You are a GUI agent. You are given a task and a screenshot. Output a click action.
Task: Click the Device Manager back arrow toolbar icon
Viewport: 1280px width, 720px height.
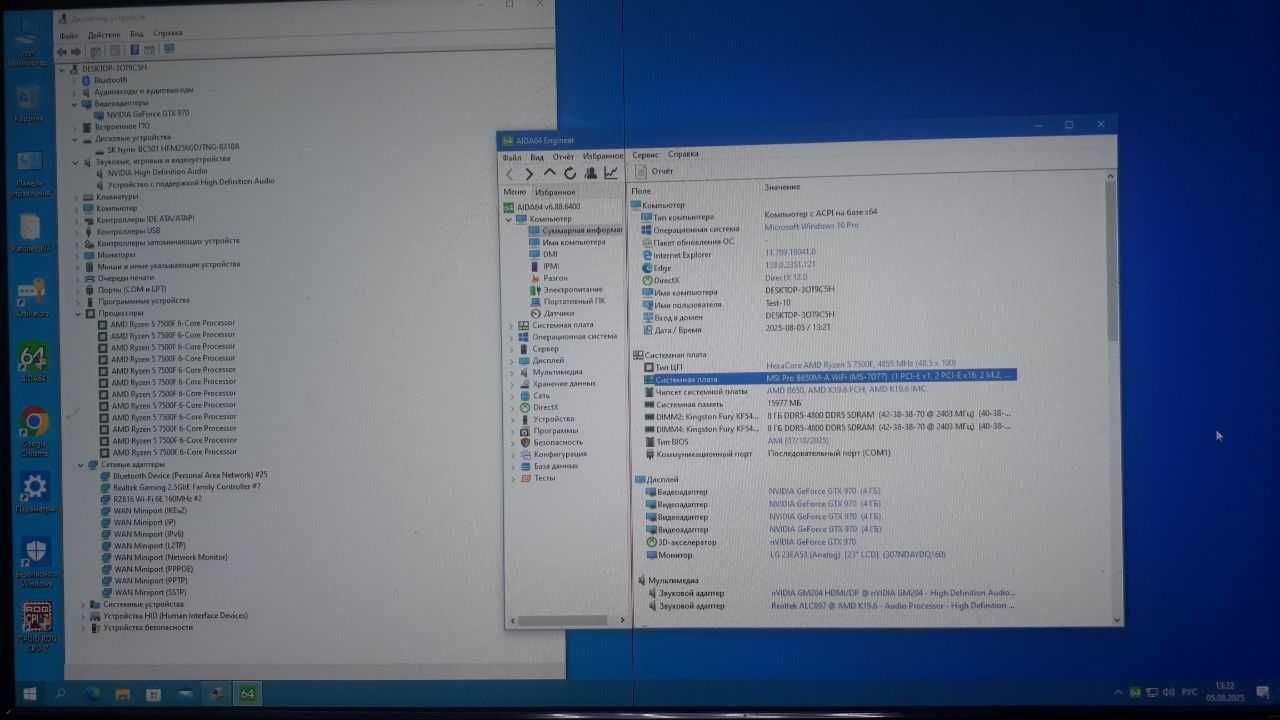tap(61, 51)
